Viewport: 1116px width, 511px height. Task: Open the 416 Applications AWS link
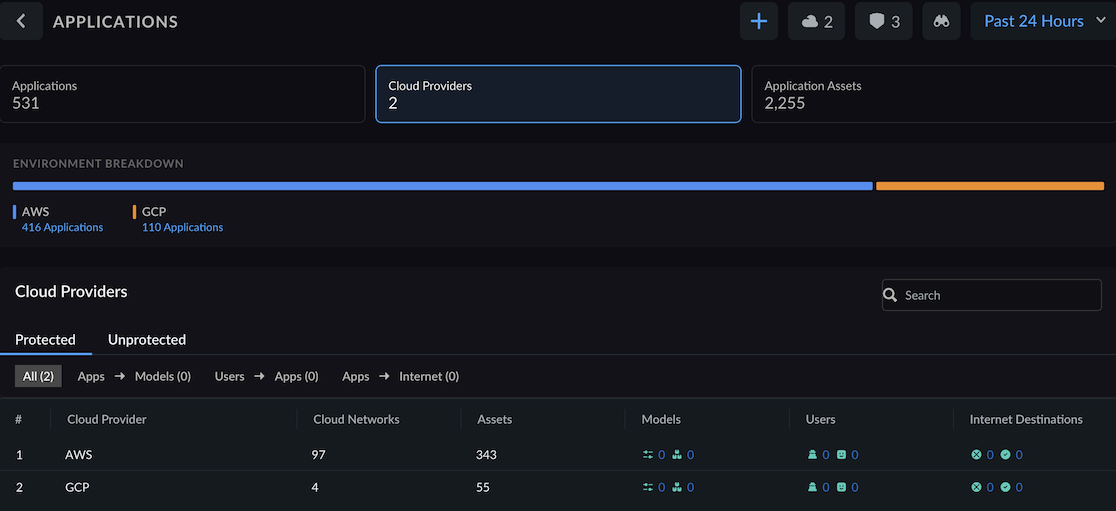pyautogui.click(x=62, y=228)
